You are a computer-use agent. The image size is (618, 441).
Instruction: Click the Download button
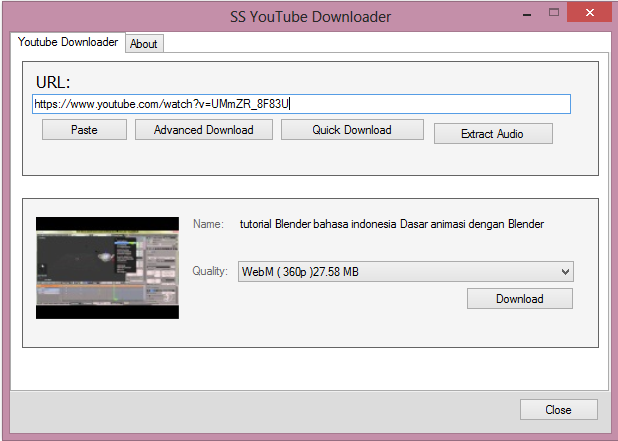coord(519,299)
